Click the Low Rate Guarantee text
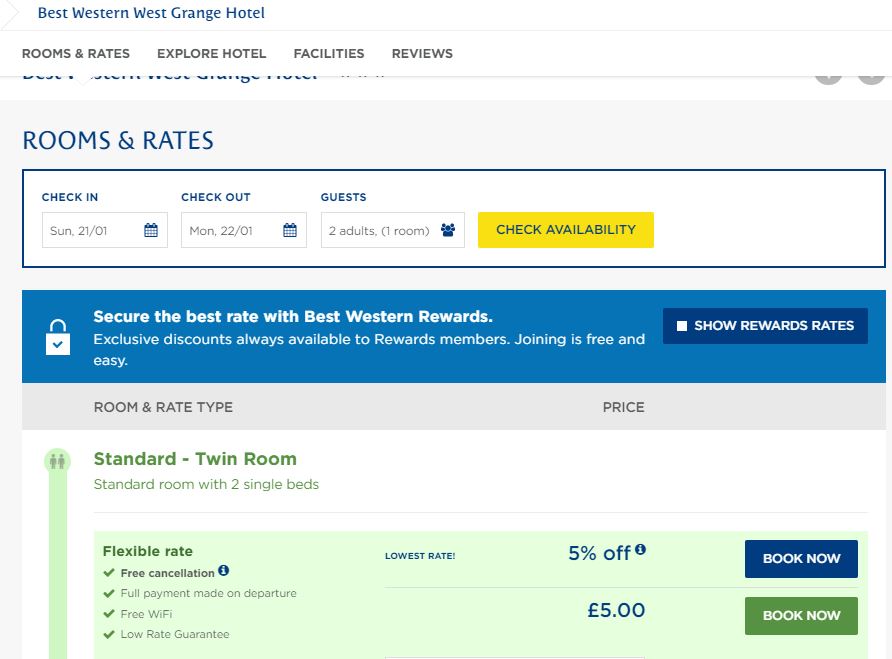Viewport: 892px width, 659px height. [x=175, y=634]
